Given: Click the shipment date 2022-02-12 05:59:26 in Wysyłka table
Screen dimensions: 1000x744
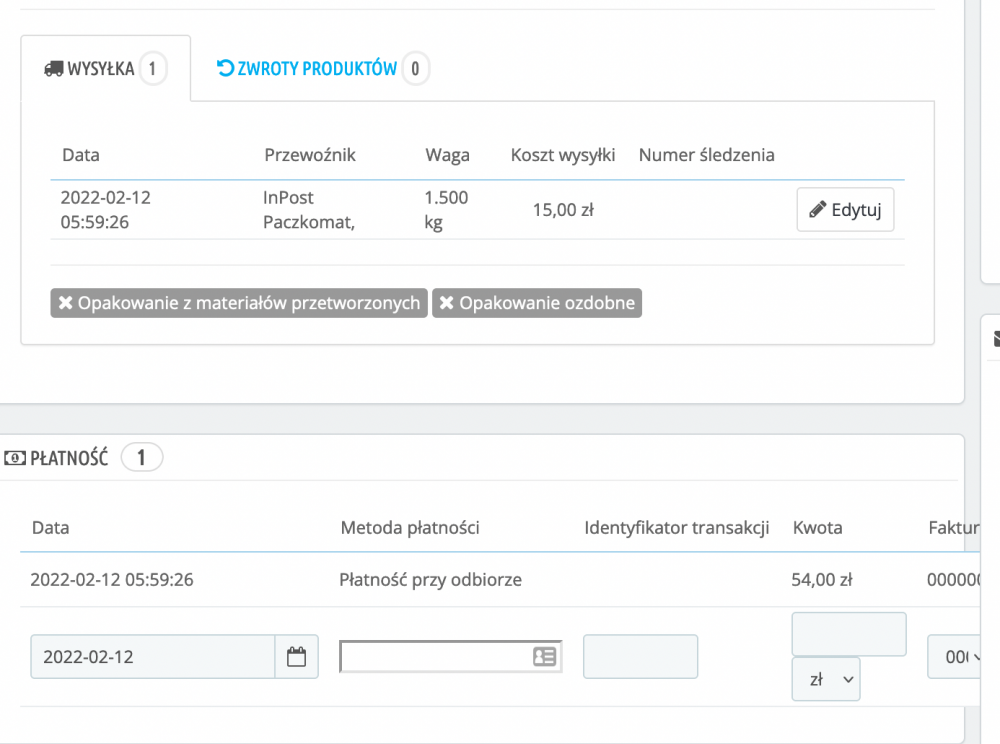Looking at the screenshot, I should point(105,210).
